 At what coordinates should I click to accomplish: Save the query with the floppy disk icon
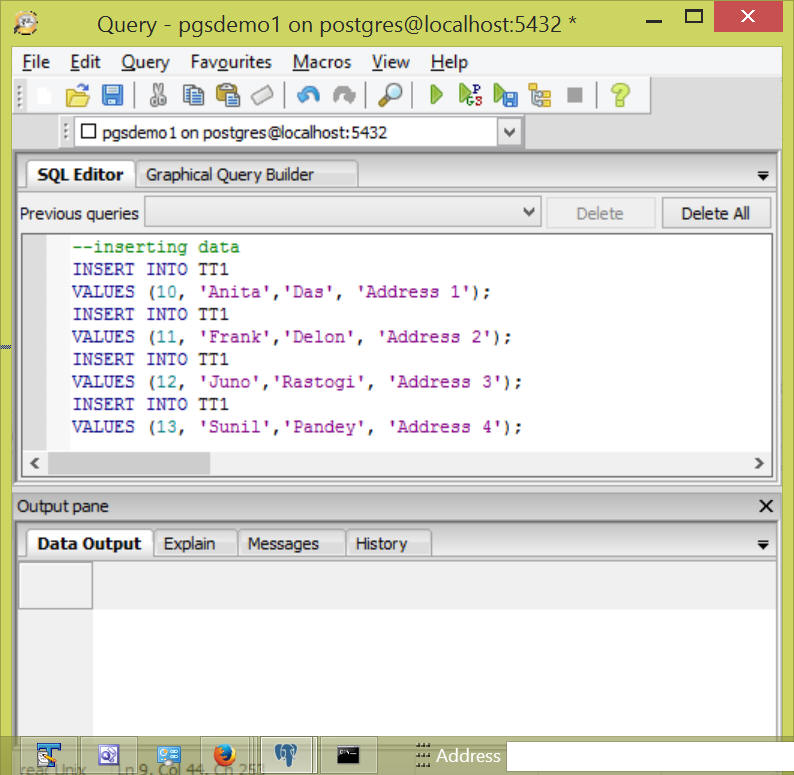(x=113, y=95)
